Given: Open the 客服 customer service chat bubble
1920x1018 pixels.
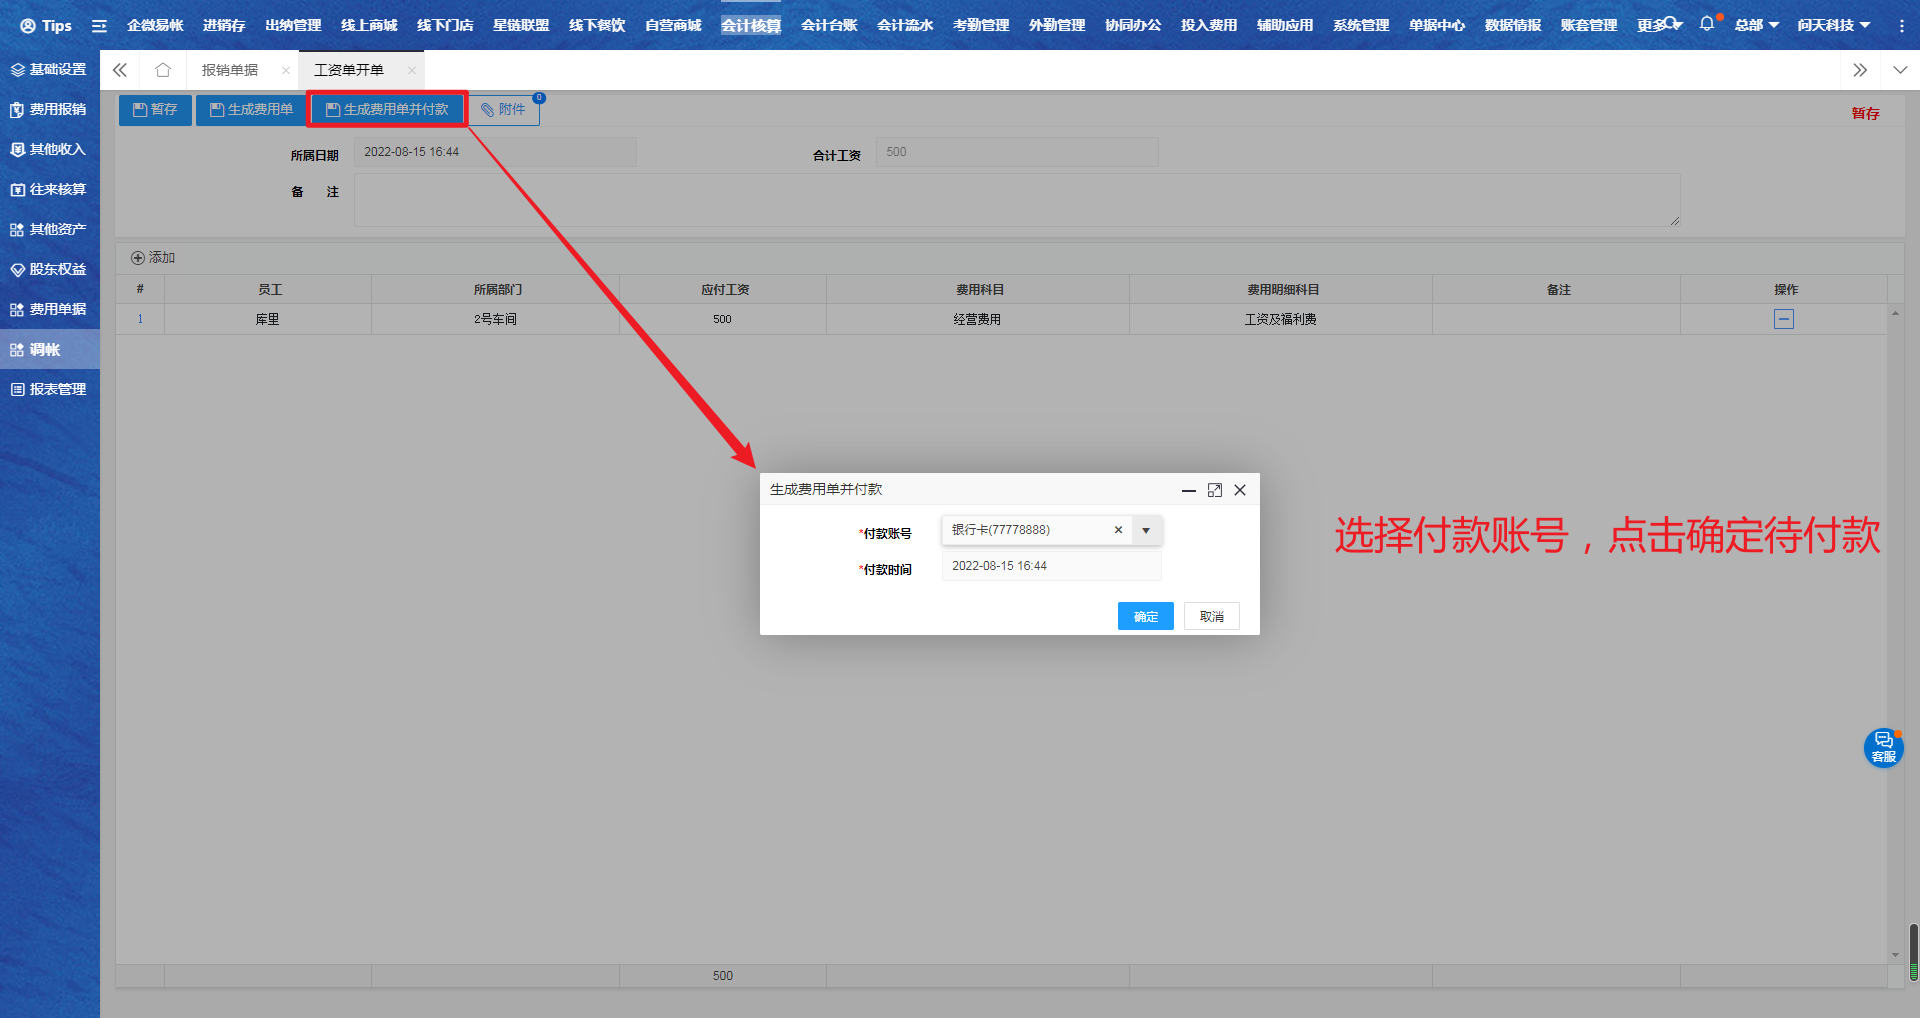Looking at the screenshot, I should tap(1883, 747).
